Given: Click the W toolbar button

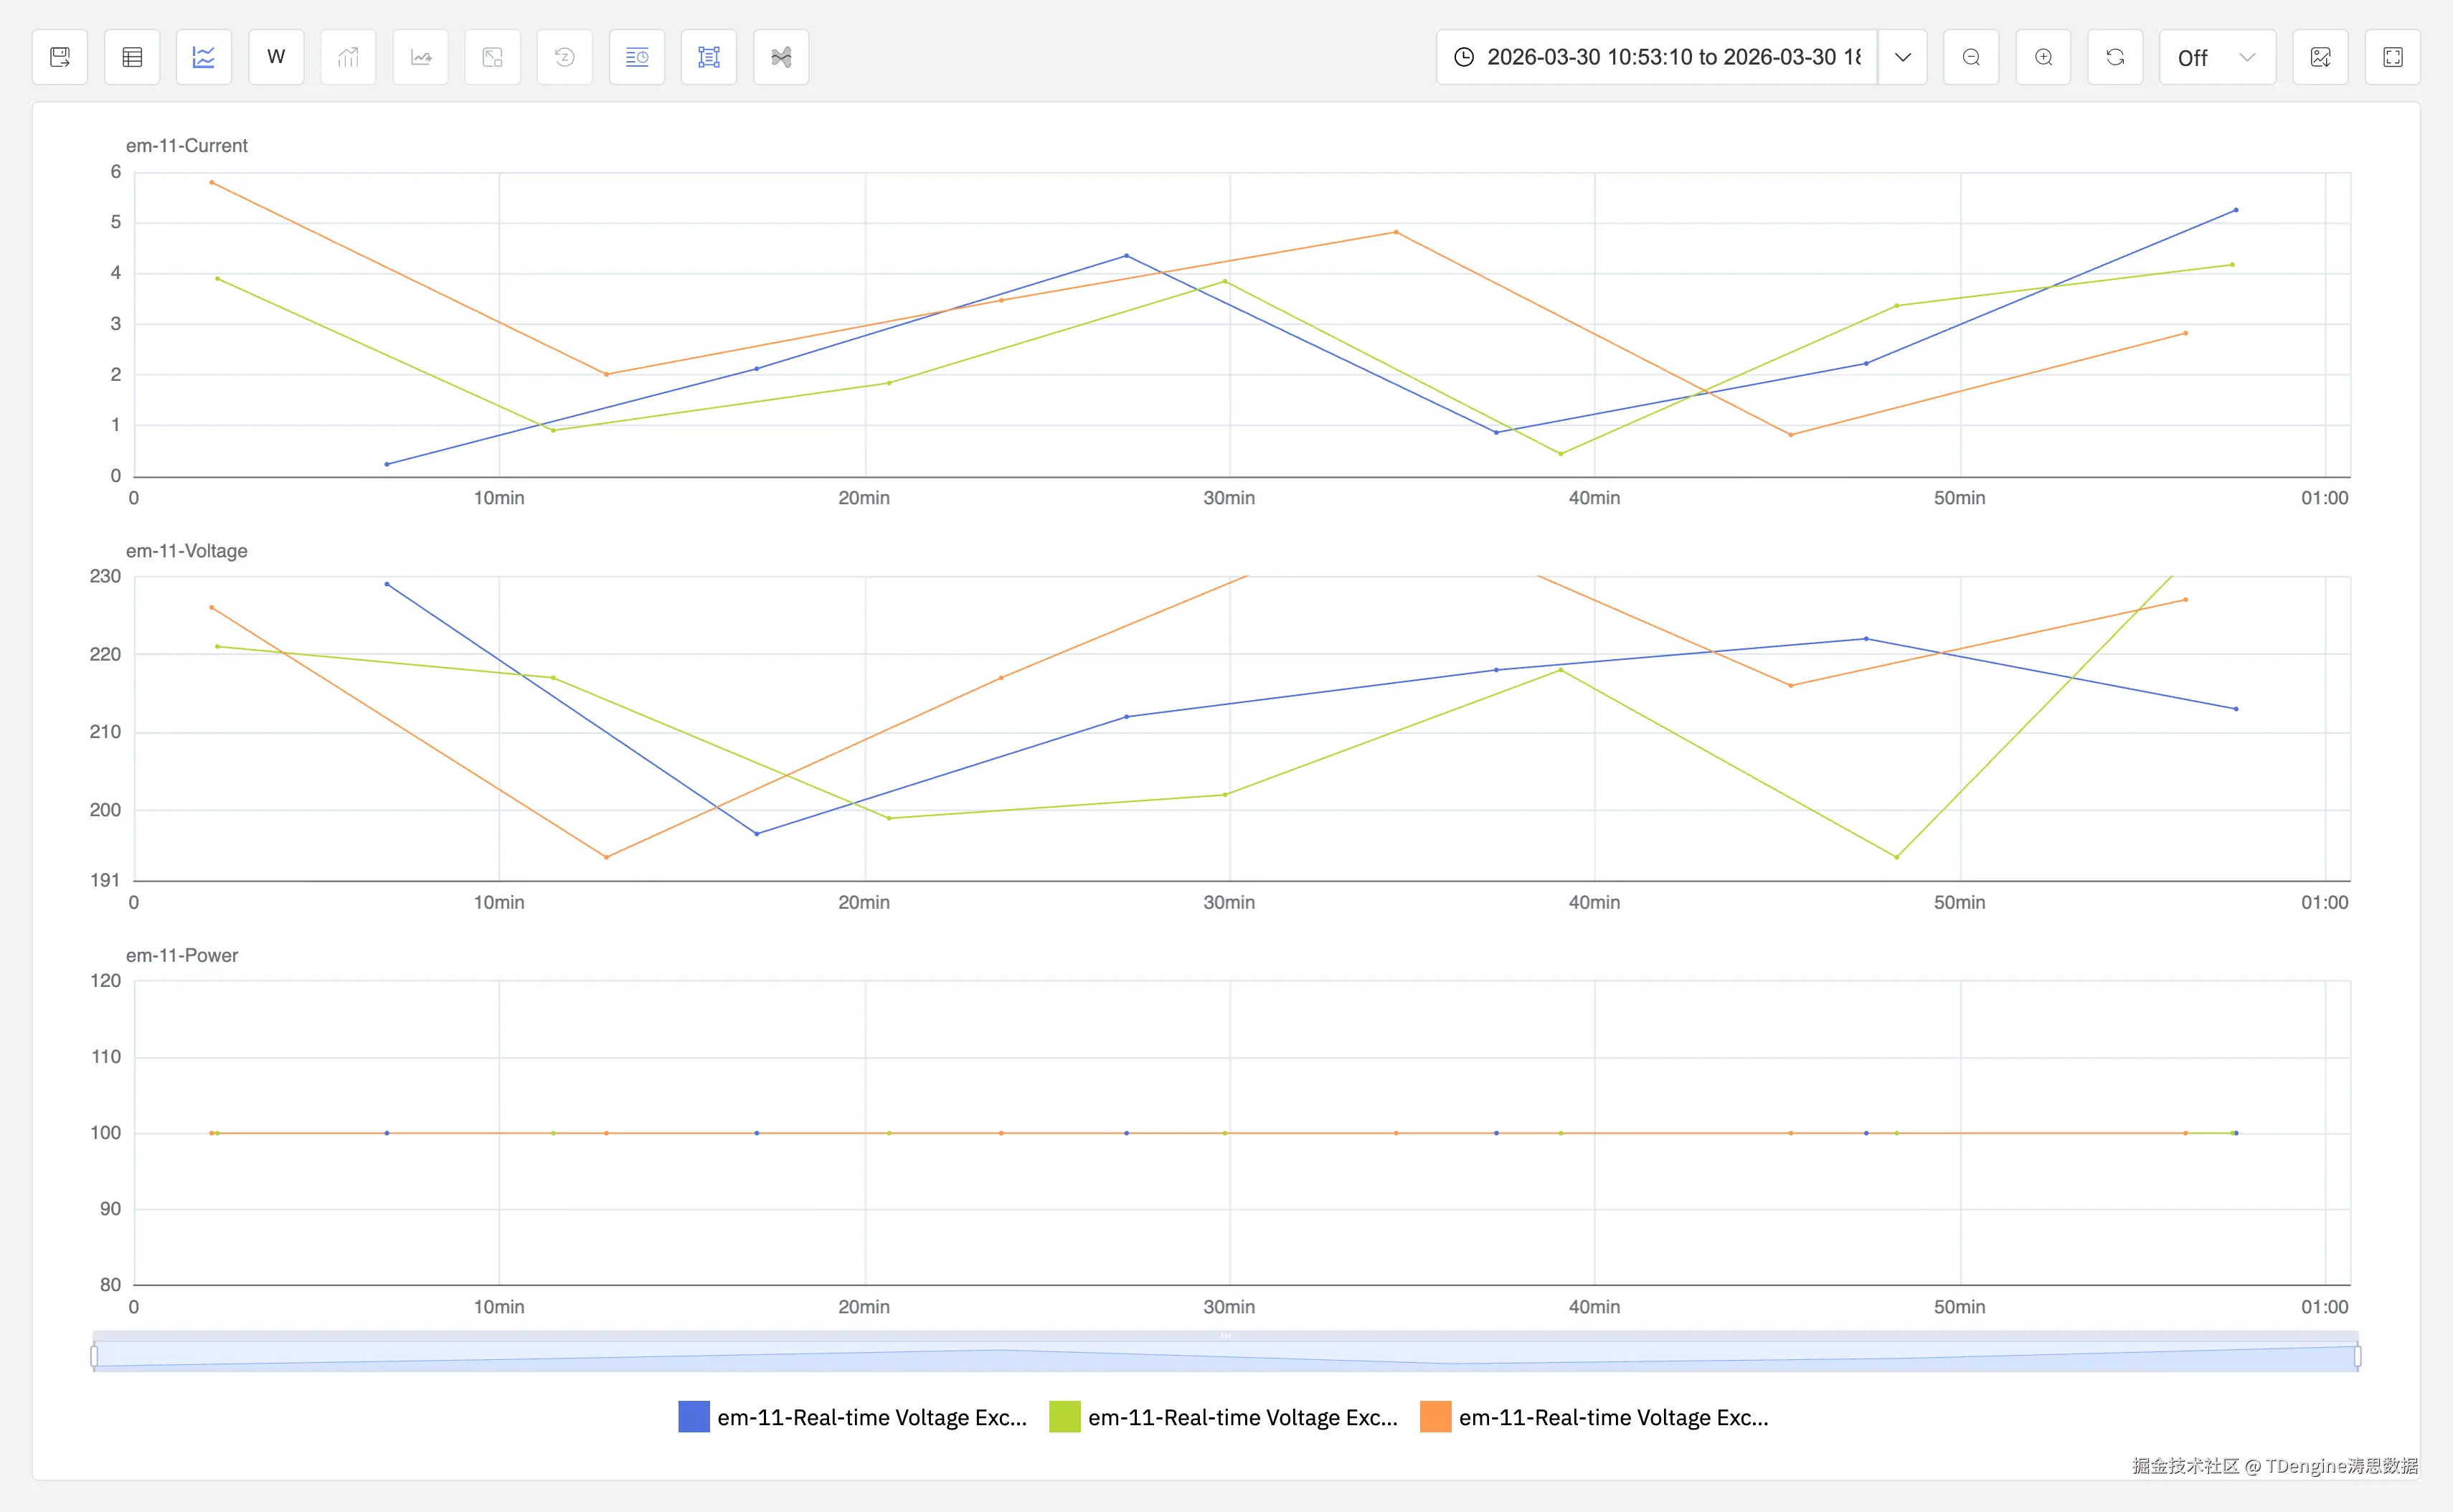Looking at the screenshot, I should pos(276,57).
